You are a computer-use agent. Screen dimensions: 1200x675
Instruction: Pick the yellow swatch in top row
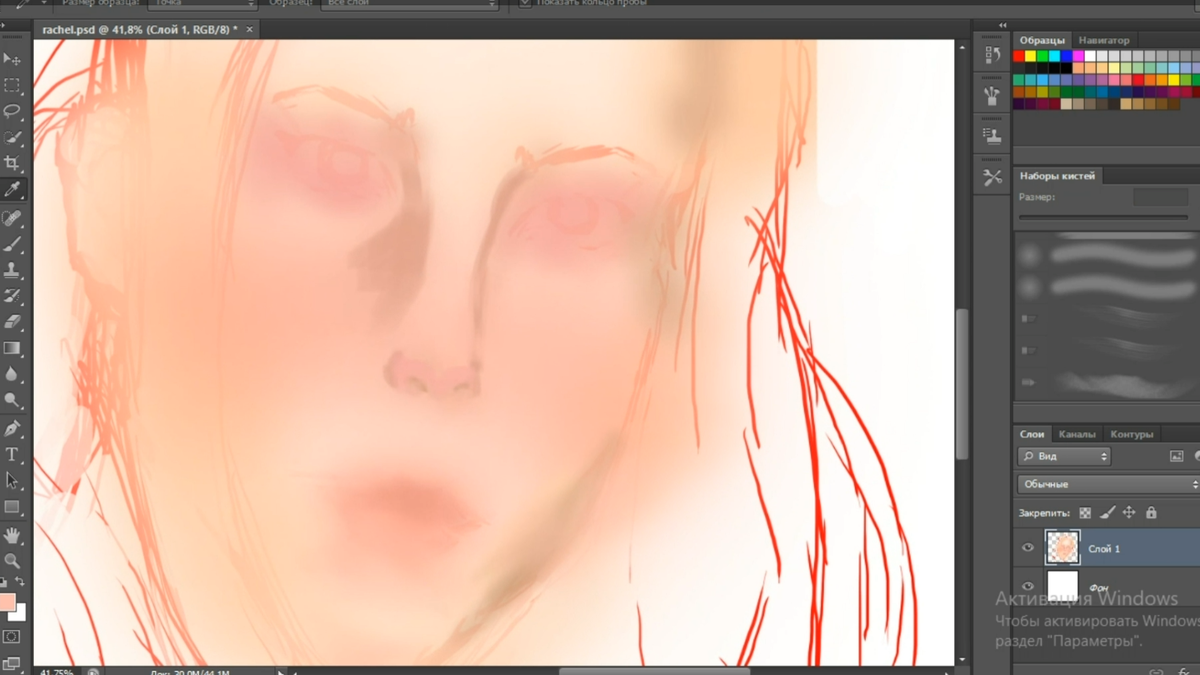pos(1031,57)
